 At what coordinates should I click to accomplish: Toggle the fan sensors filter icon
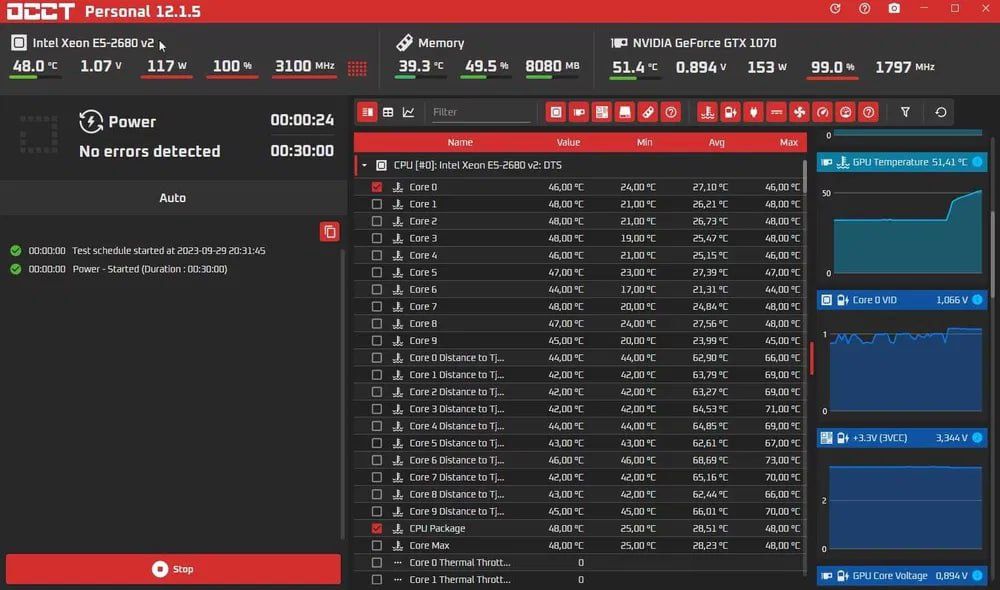click(799, 112)
